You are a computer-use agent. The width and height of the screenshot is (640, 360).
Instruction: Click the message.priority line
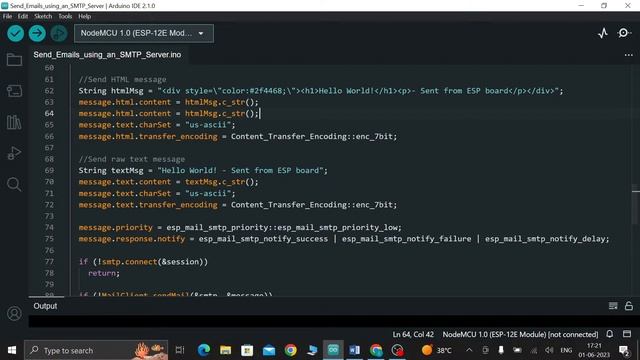click(x=240, y=227)
